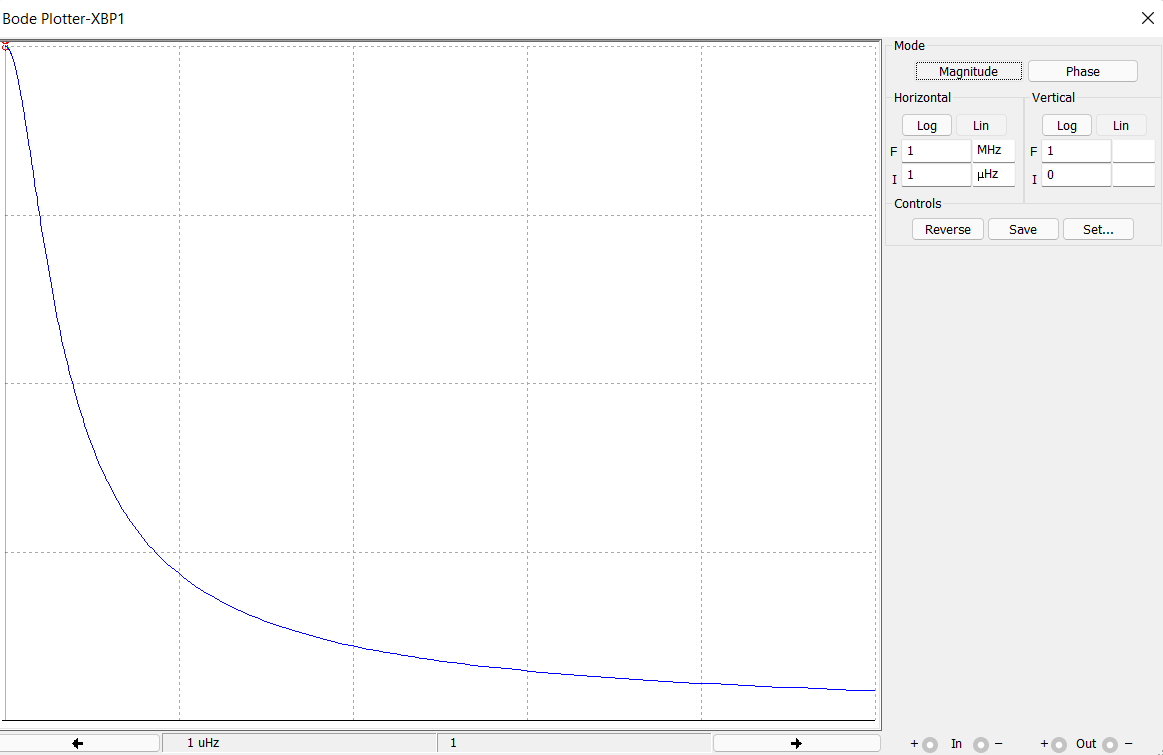Image resolution: width=1163 pixels, height=755 pixels.
Task: Switch to Magnitude mode
Action: tap(969, 71)
